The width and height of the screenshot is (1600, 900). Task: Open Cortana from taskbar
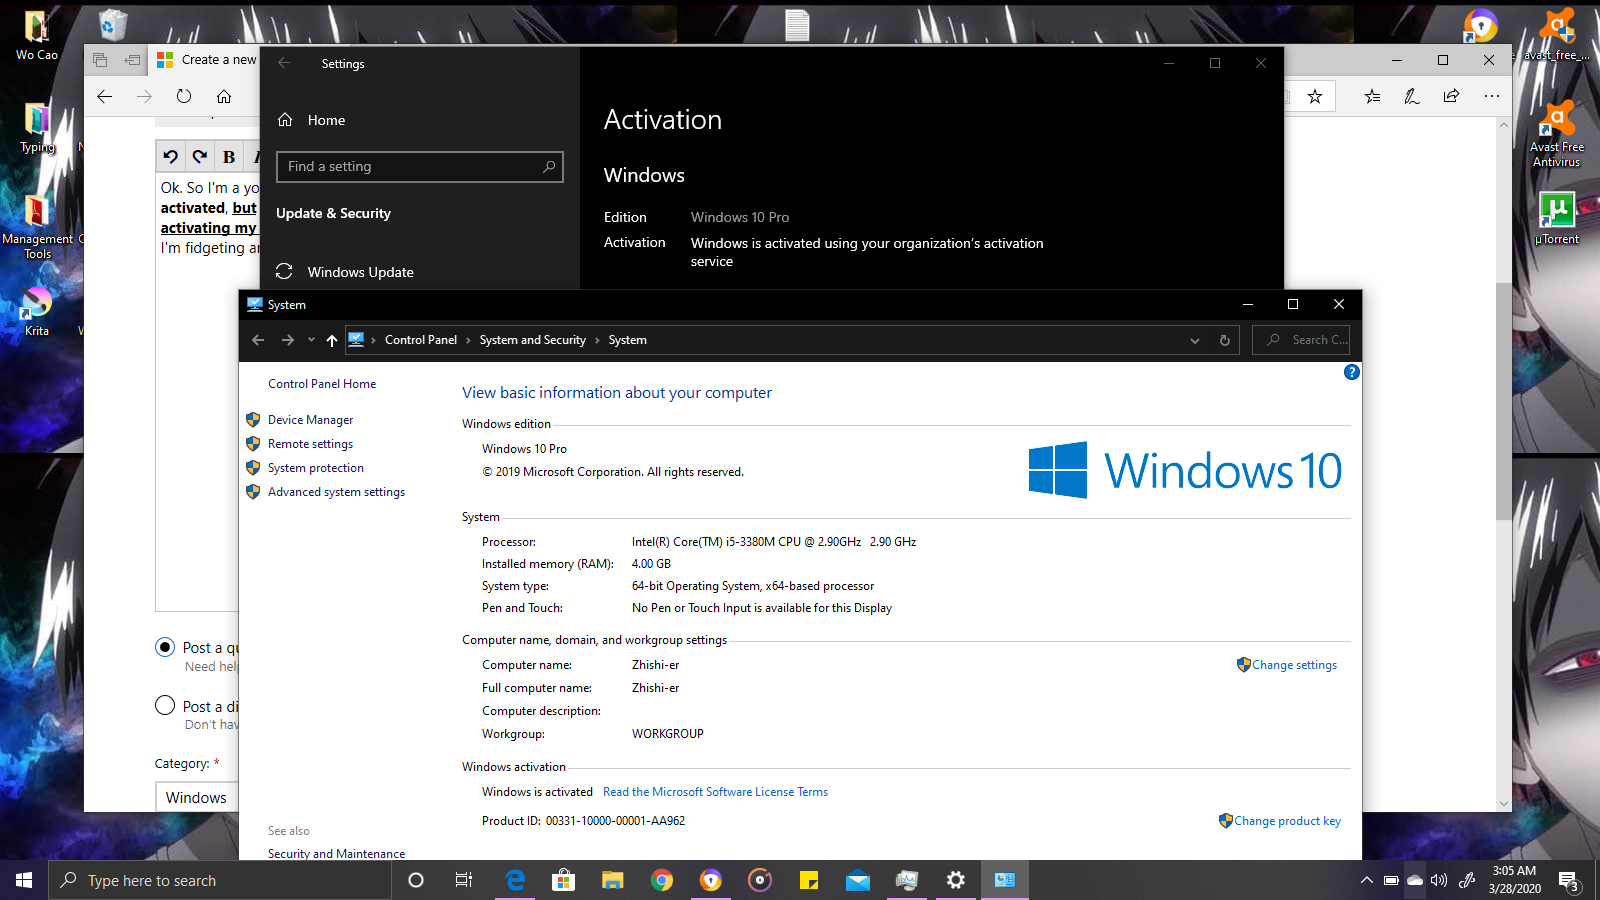pyautogui.click(x=416, y=880)
